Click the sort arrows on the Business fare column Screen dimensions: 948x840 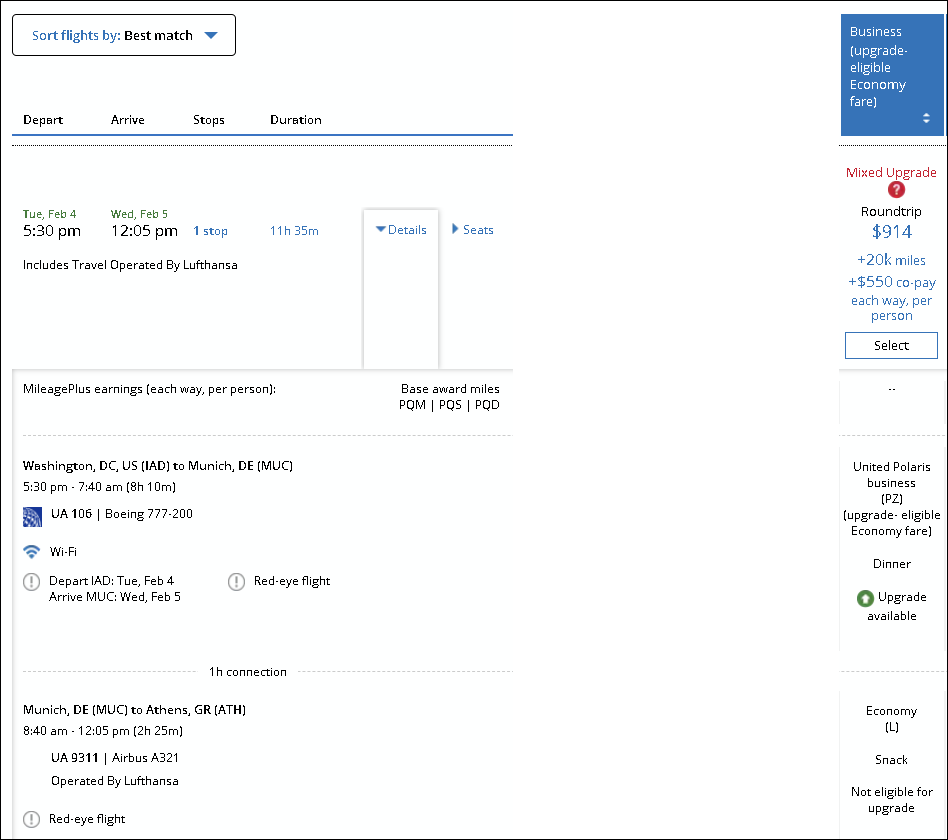click(x=926, y=118)
